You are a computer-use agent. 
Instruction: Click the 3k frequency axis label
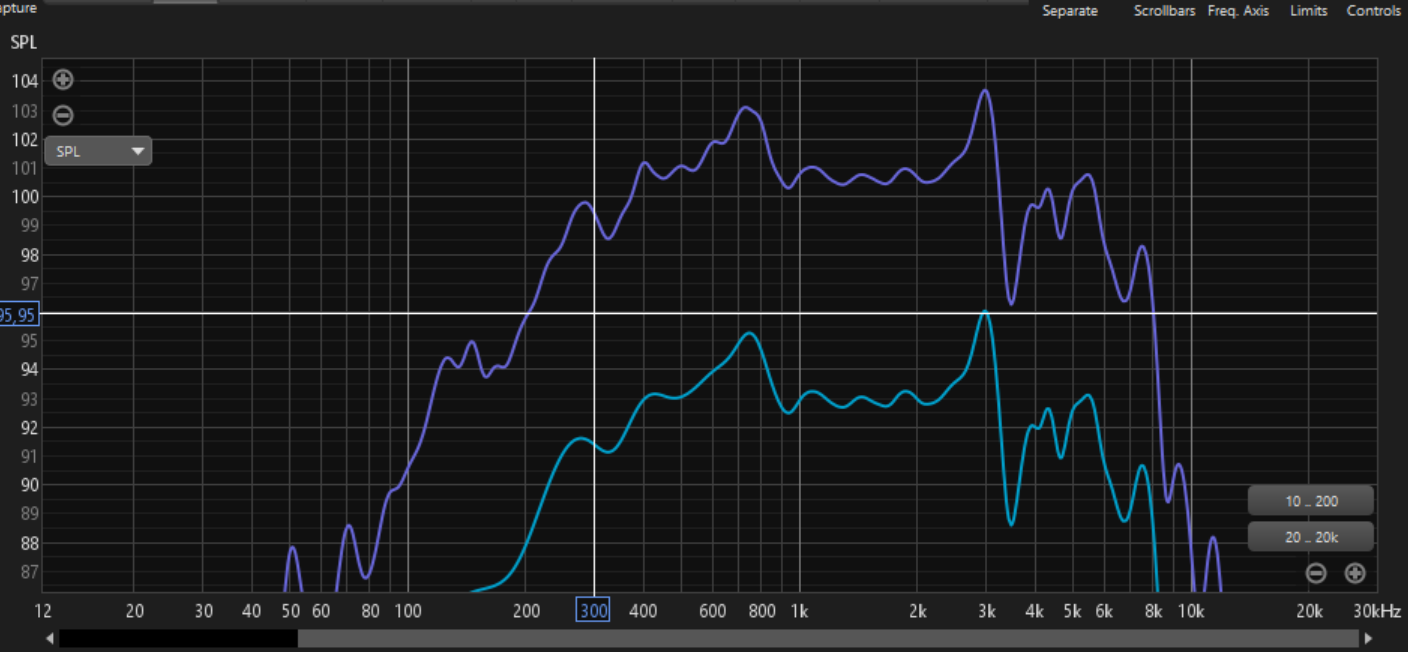pos(986,610)
